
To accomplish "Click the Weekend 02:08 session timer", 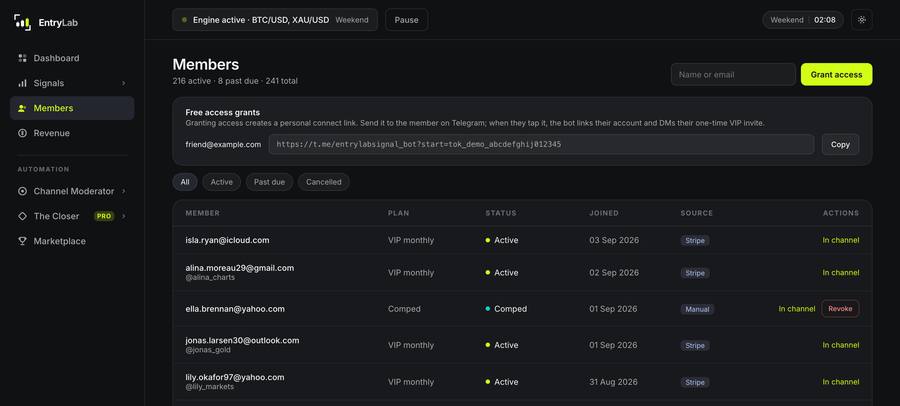I will [803, 20].
